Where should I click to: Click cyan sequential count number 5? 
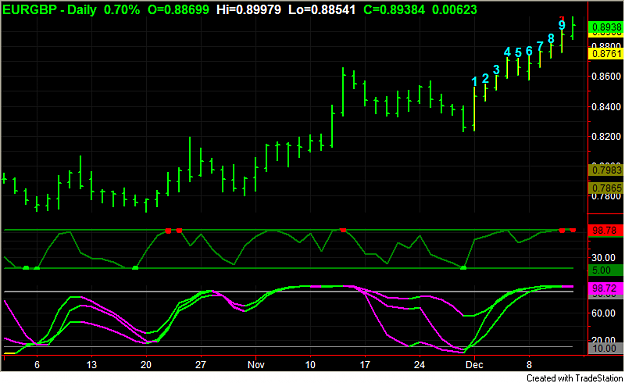click(518, 53)
